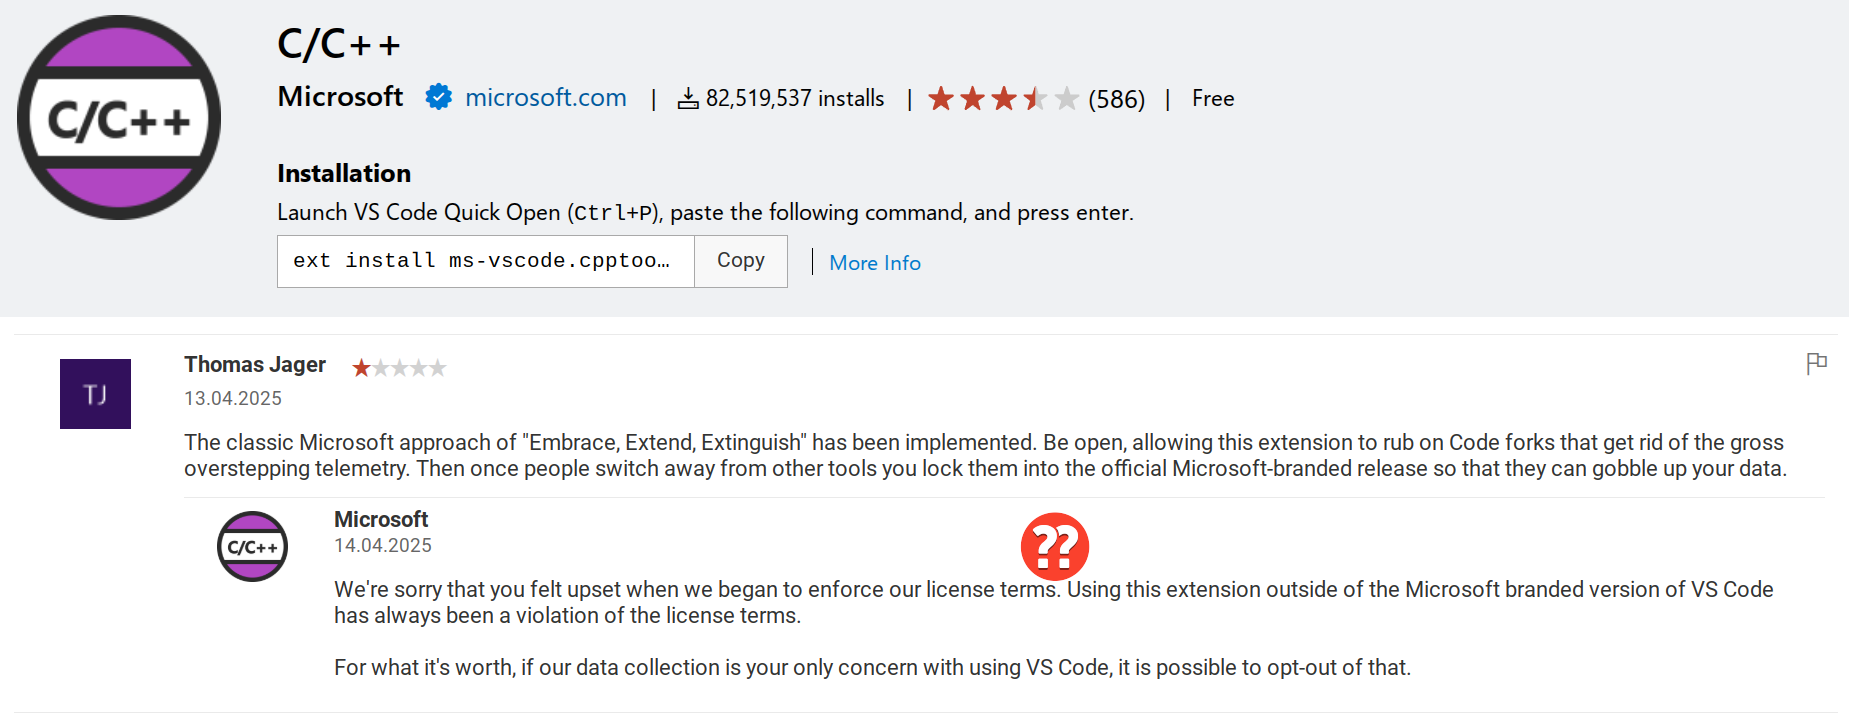Click the large C/C++ extension logo
Viewport: 1849px width, 726px height.
pyautogui.click(x=119, y=117)
